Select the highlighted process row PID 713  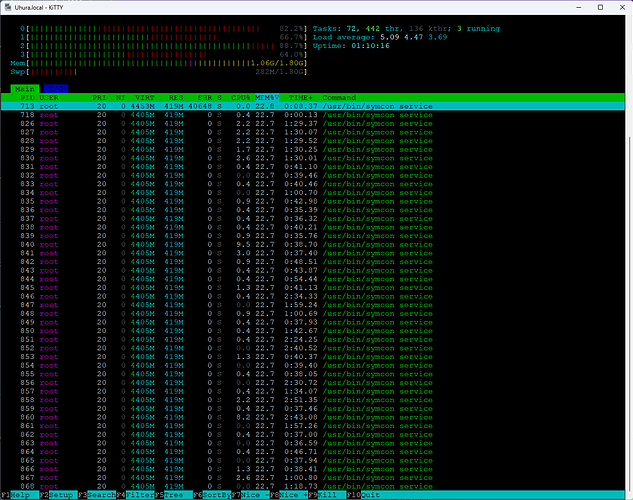(x=200, y=105)
